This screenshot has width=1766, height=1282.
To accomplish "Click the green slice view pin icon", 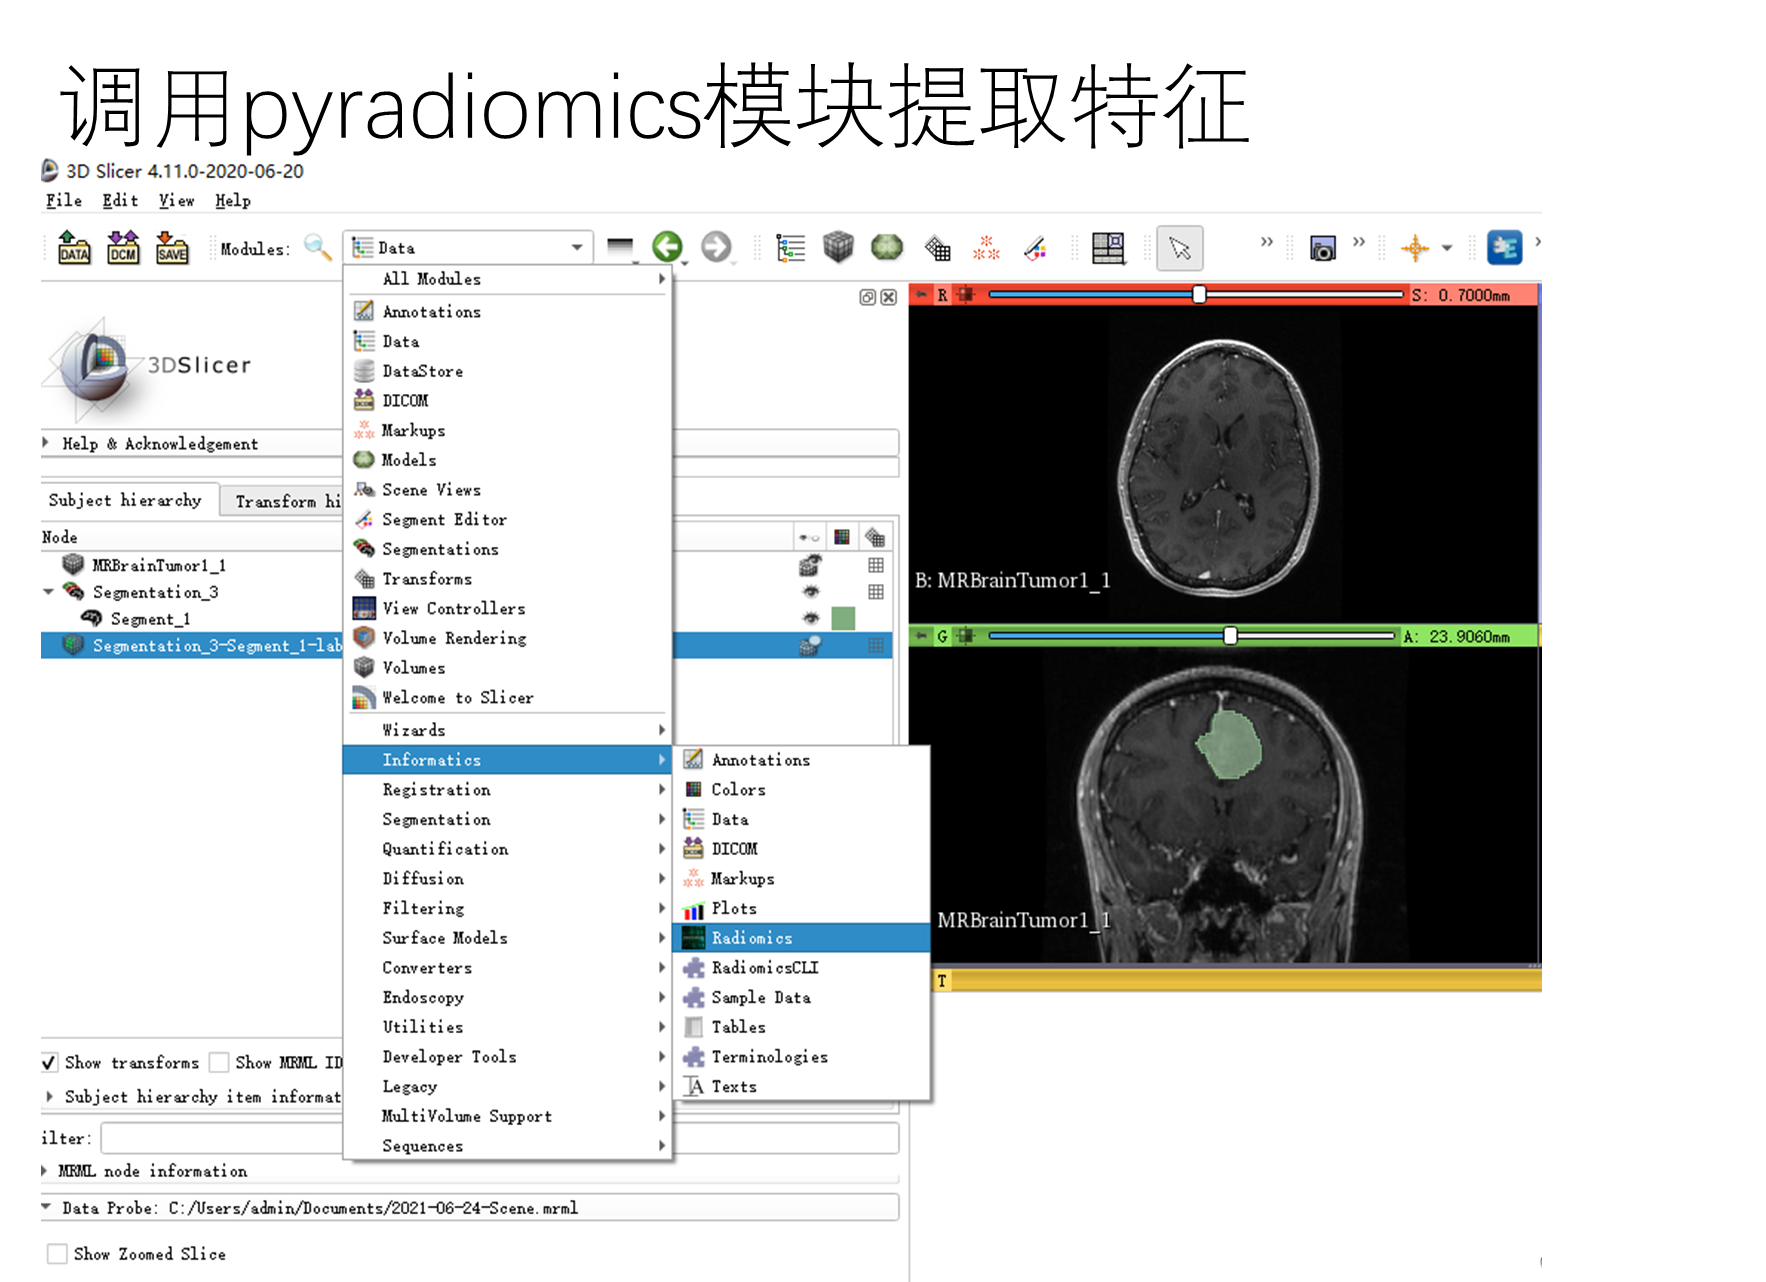I will [922, 636].
